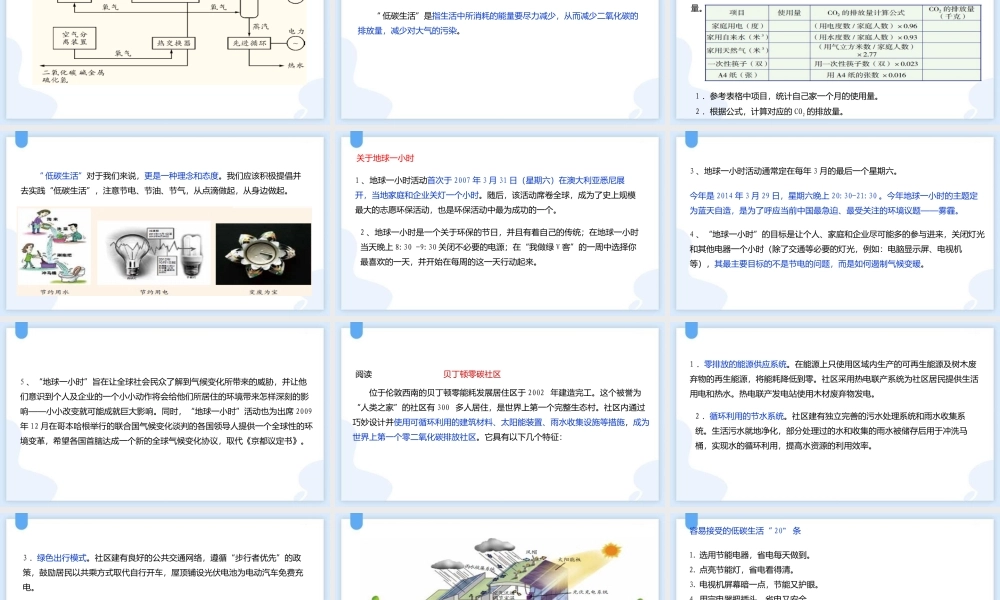Click the blue text 零排放的能源供应系统
The width and height of the screenshot is (1000, 600).
[746, 365]
